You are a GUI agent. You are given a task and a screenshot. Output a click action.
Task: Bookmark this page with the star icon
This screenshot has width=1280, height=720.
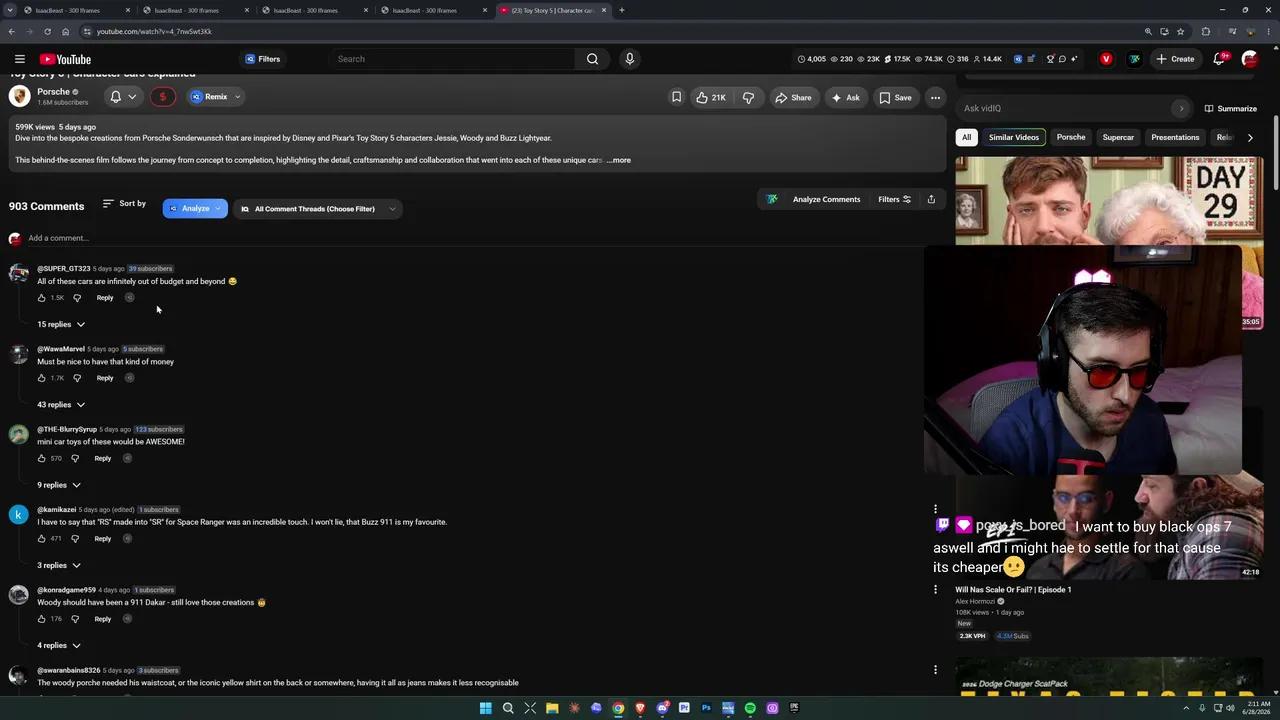click(1180, 31)
